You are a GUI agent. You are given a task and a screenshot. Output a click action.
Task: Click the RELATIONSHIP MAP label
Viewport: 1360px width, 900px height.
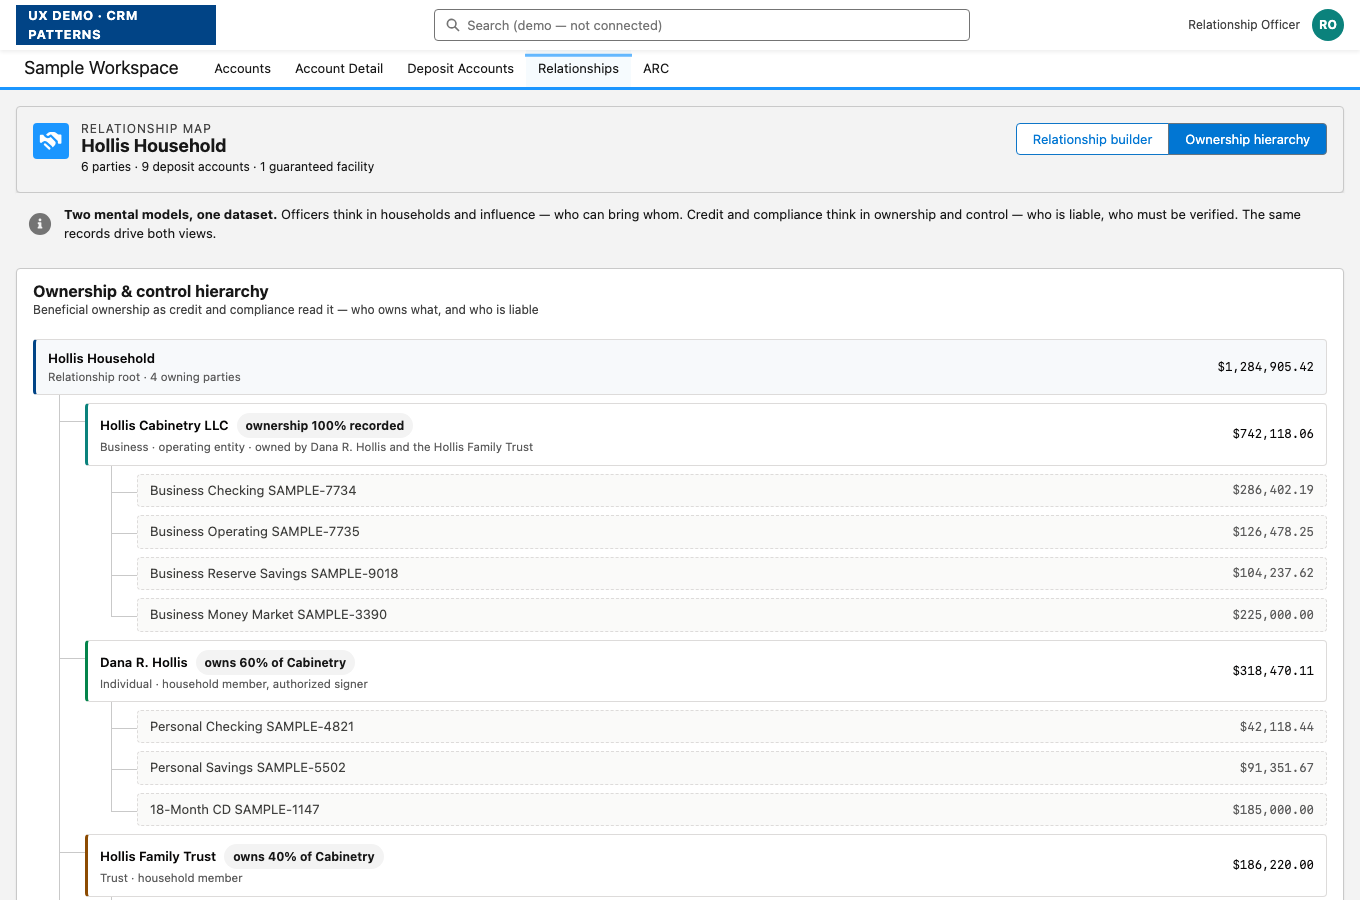146,128
